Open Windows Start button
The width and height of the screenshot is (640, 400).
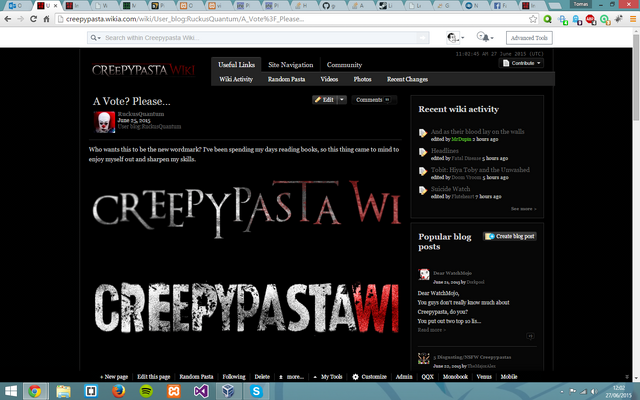click(10, 391)
